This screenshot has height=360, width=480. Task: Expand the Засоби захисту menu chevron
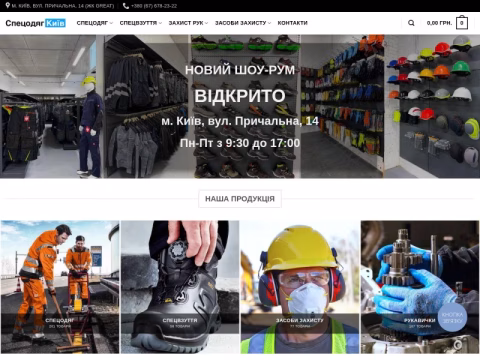point(269,23)
